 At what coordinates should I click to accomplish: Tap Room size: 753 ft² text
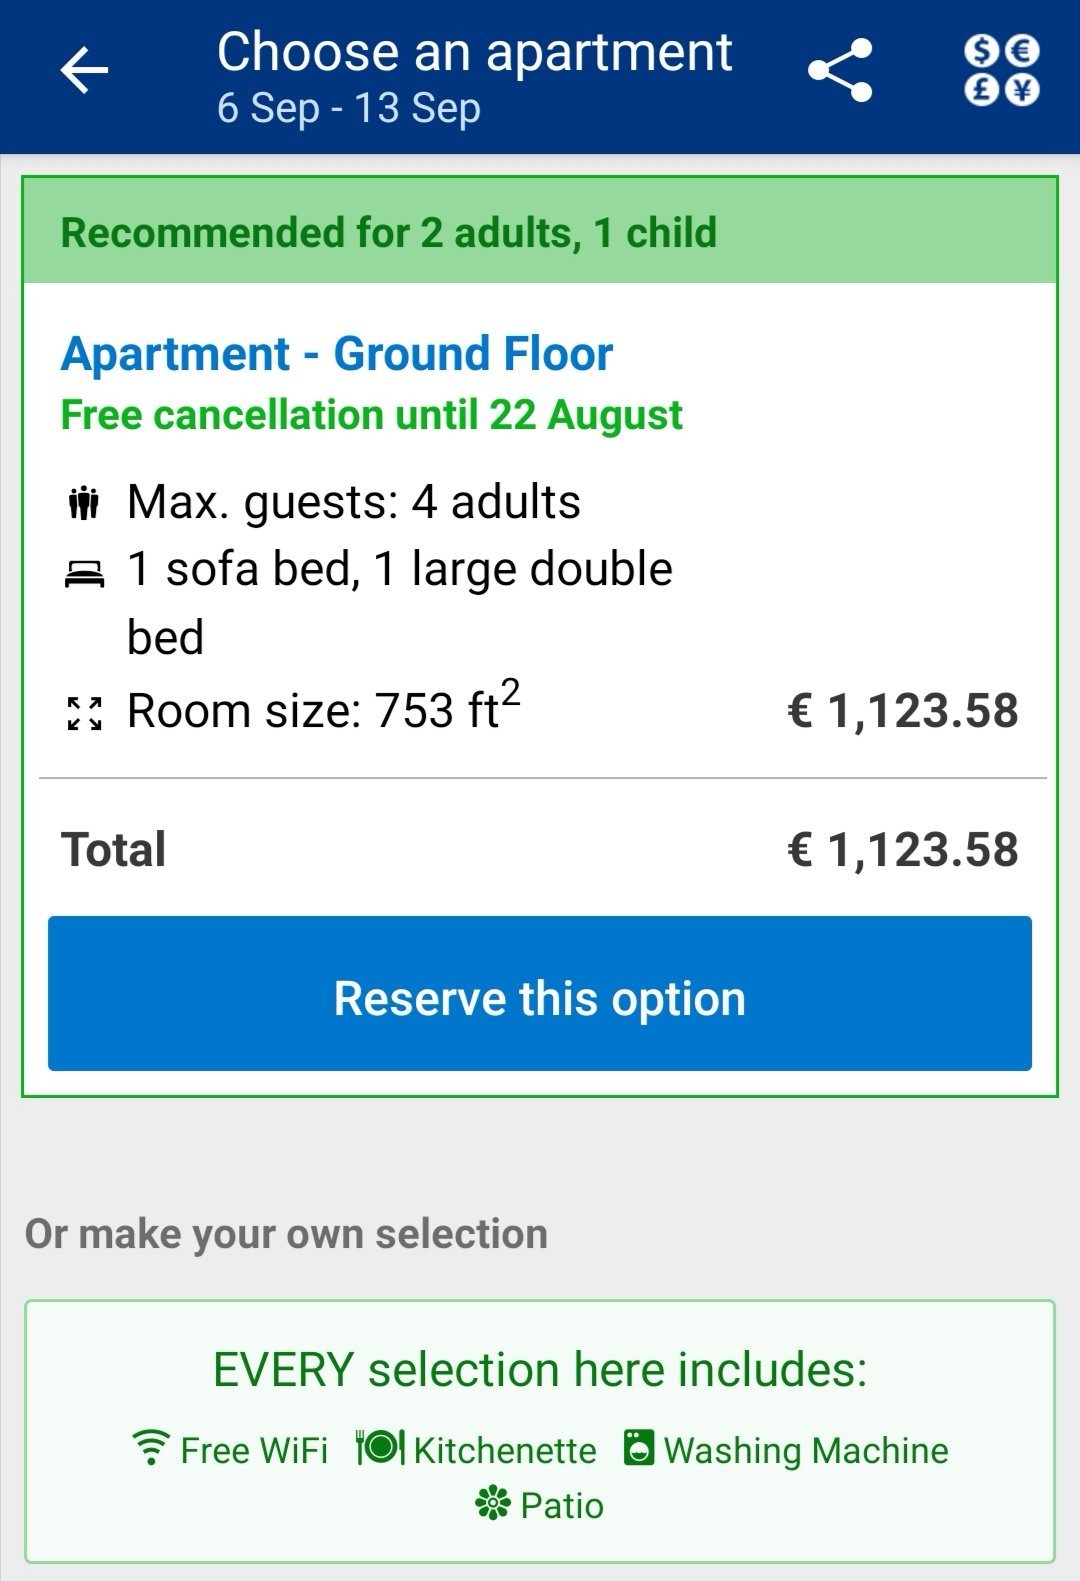pos(322,710)
